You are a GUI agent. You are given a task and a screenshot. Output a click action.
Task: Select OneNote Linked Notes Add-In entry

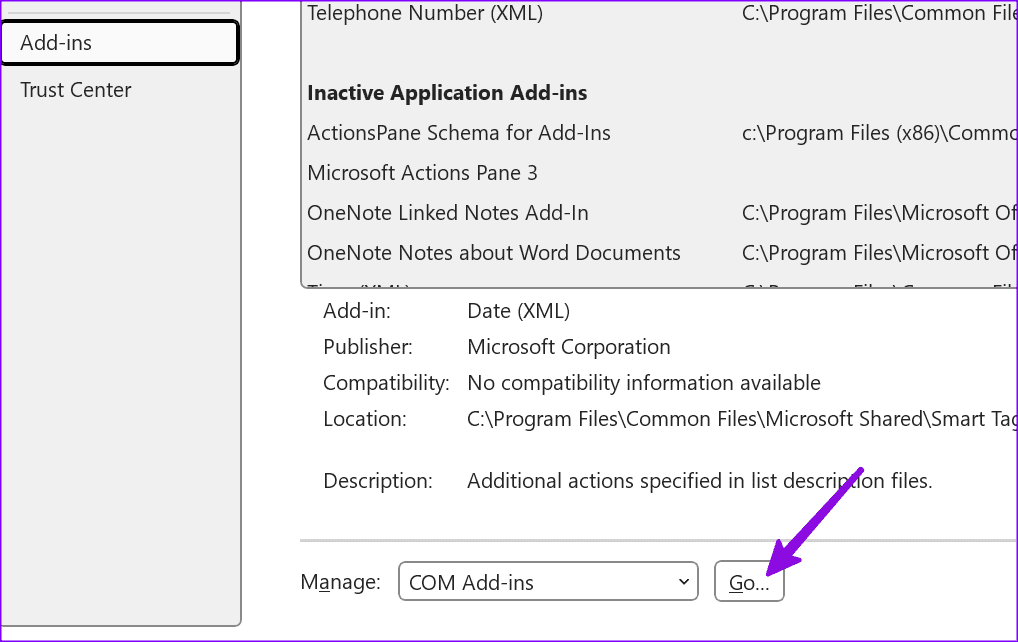click(447, 213)
